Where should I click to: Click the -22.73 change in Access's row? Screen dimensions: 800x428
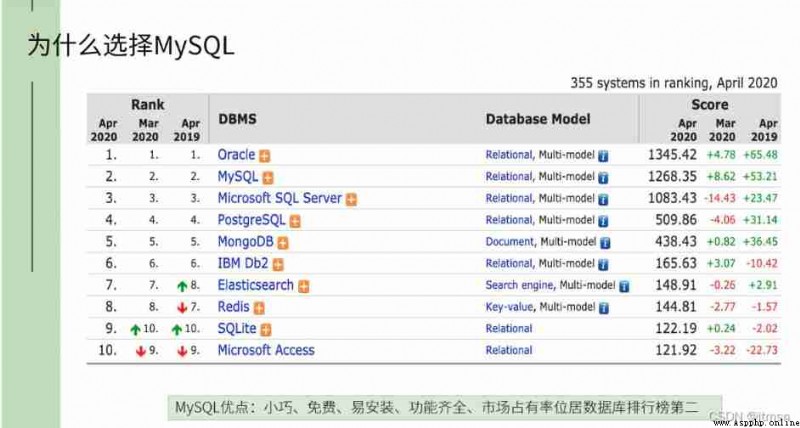760,351
